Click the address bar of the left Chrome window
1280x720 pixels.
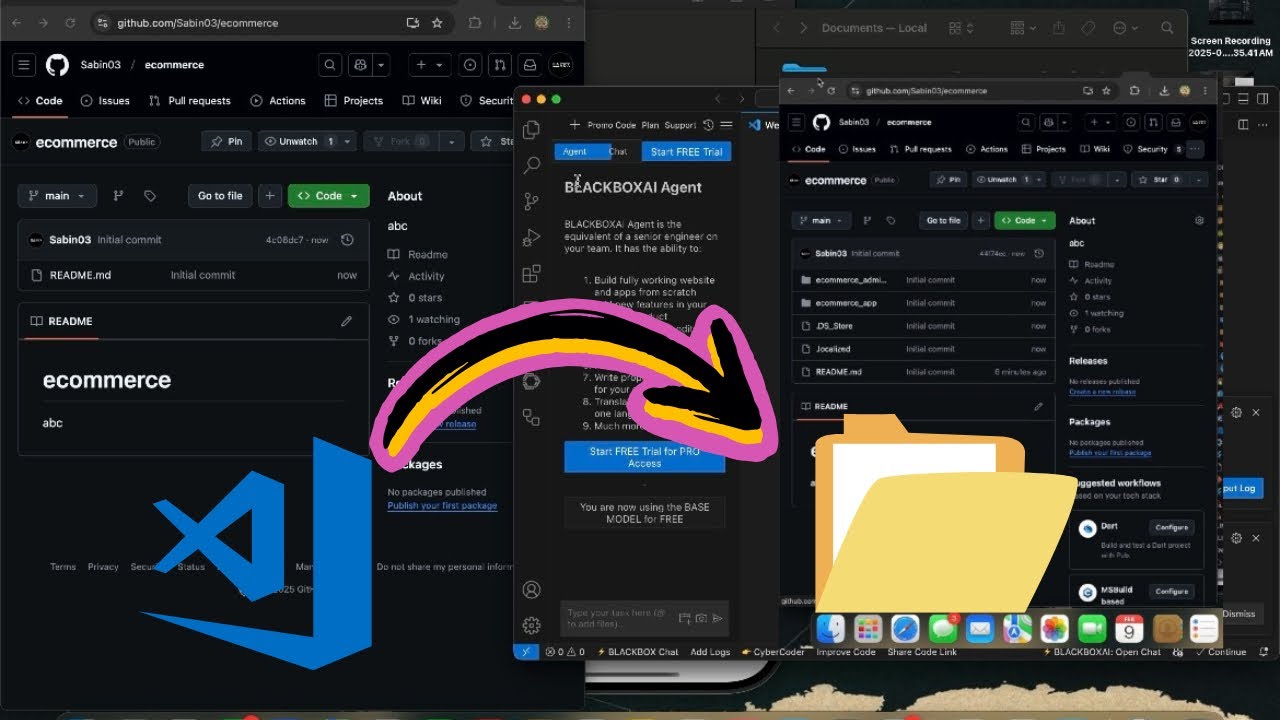270,23
